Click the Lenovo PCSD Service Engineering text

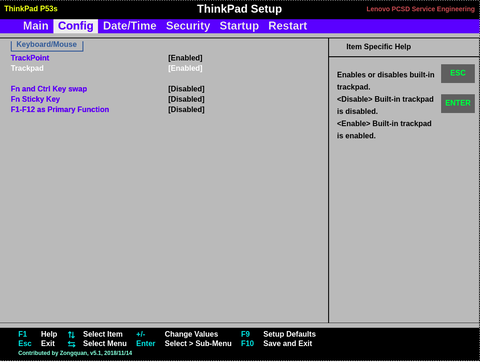(421, 9)
